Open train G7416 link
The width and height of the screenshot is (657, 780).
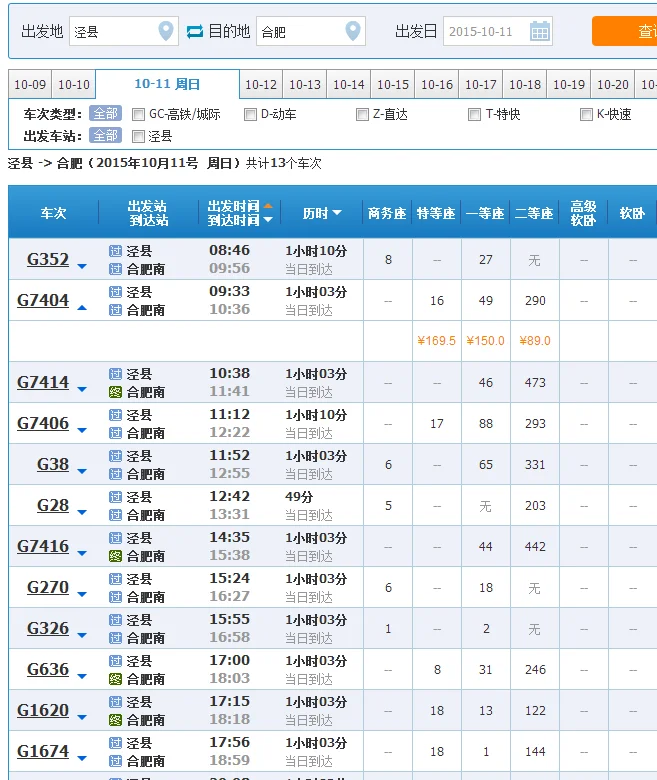click(x=43, y=546)
